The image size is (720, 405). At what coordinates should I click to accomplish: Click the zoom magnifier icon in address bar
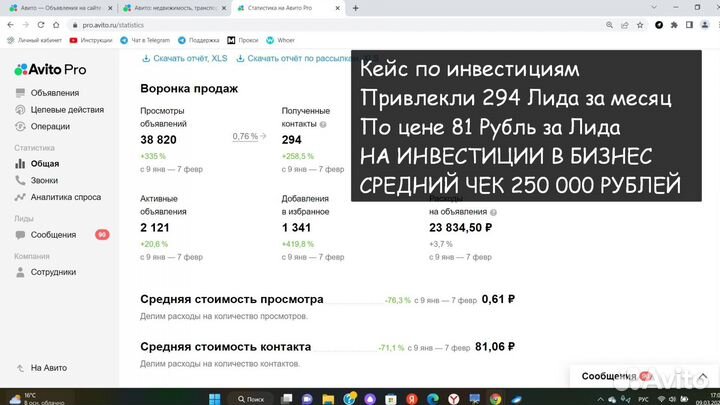(609, 25)
